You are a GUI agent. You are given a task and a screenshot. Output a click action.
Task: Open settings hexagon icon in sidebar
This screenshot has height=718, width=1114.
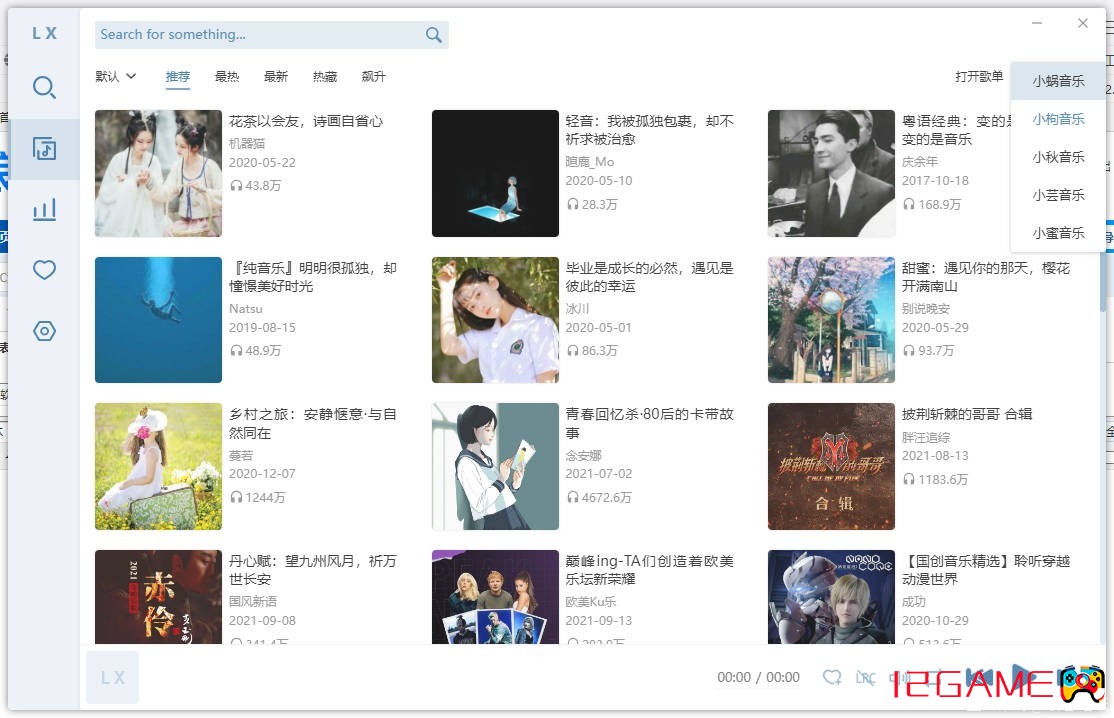click(44, 331)
